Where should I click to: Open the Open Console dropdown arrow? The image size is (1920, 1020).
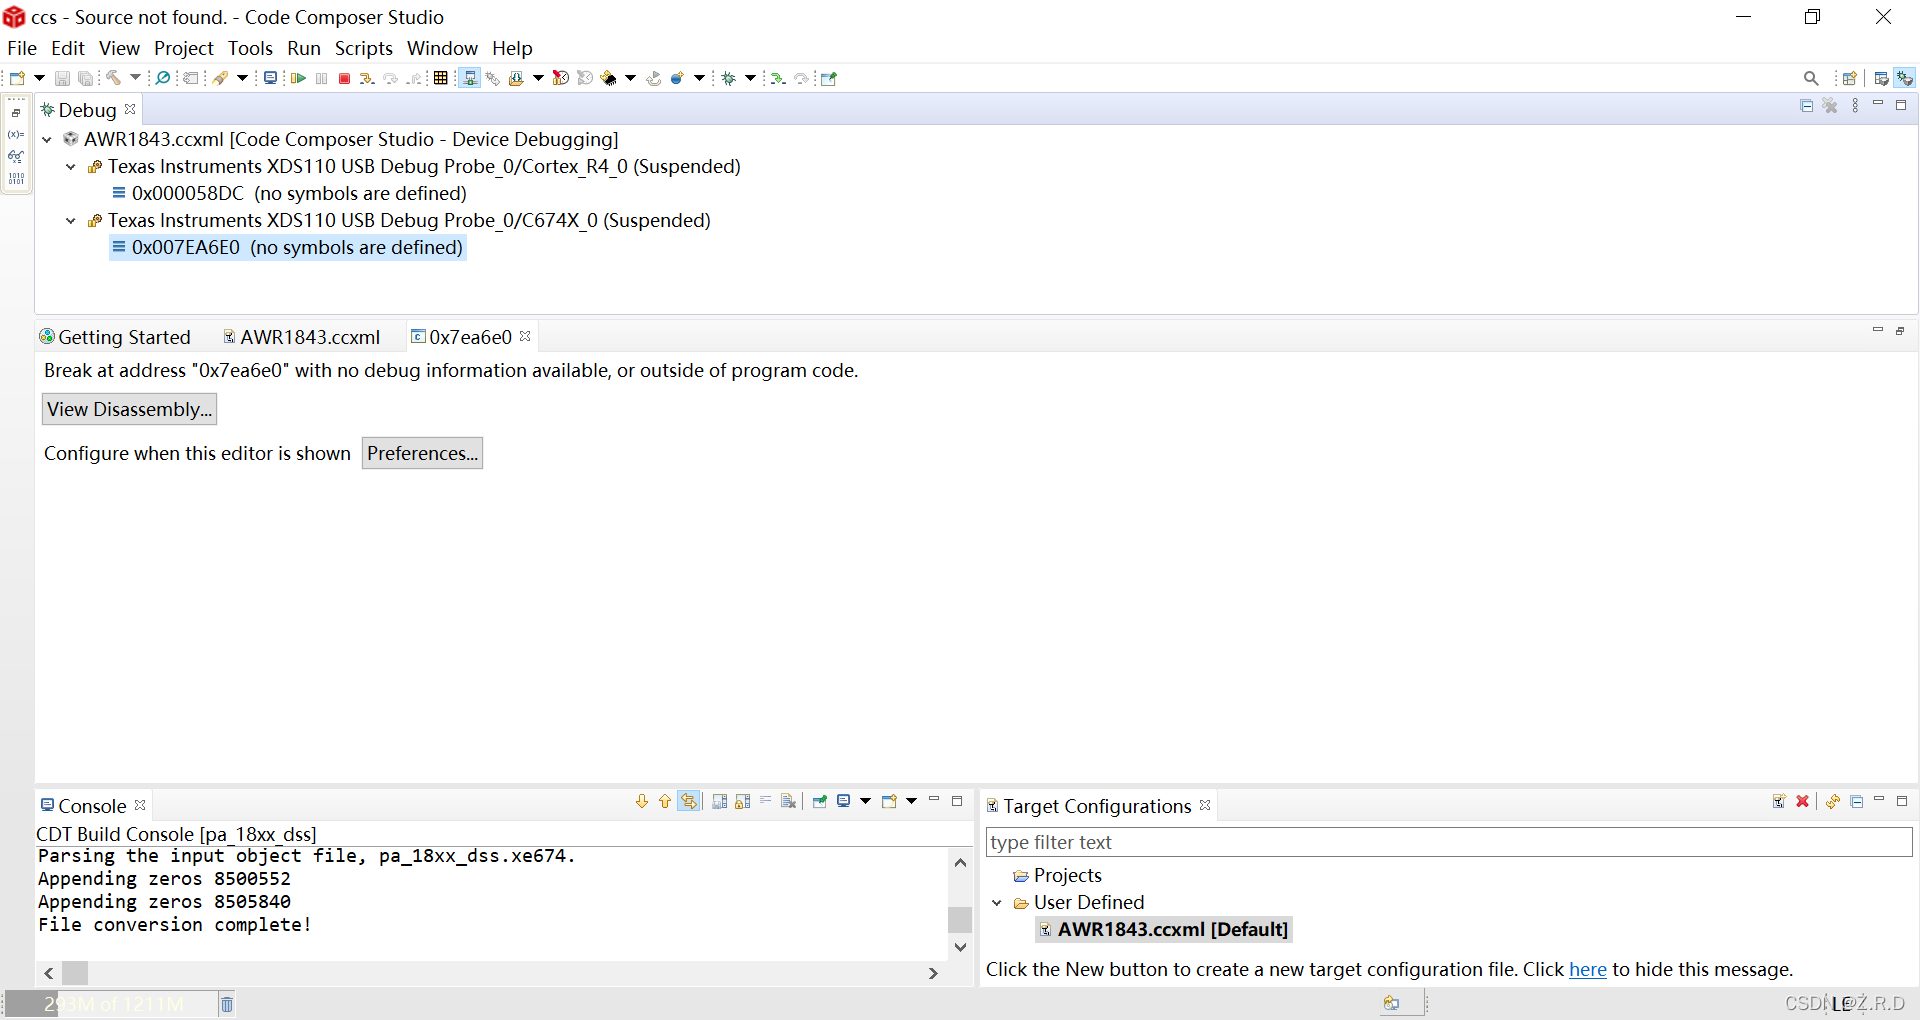coord(911,801)
